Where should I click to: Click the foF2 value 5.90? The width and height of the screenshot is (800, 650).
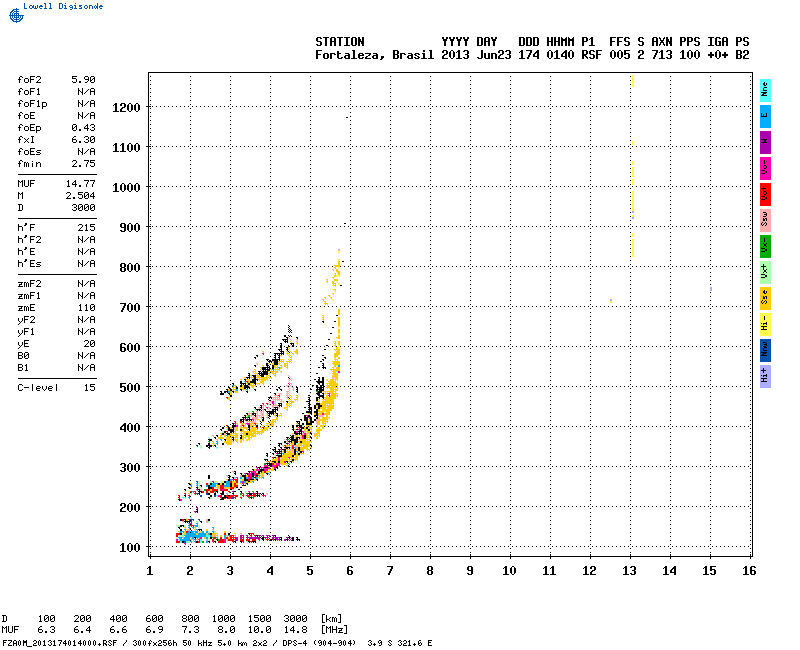coord(83,80)
